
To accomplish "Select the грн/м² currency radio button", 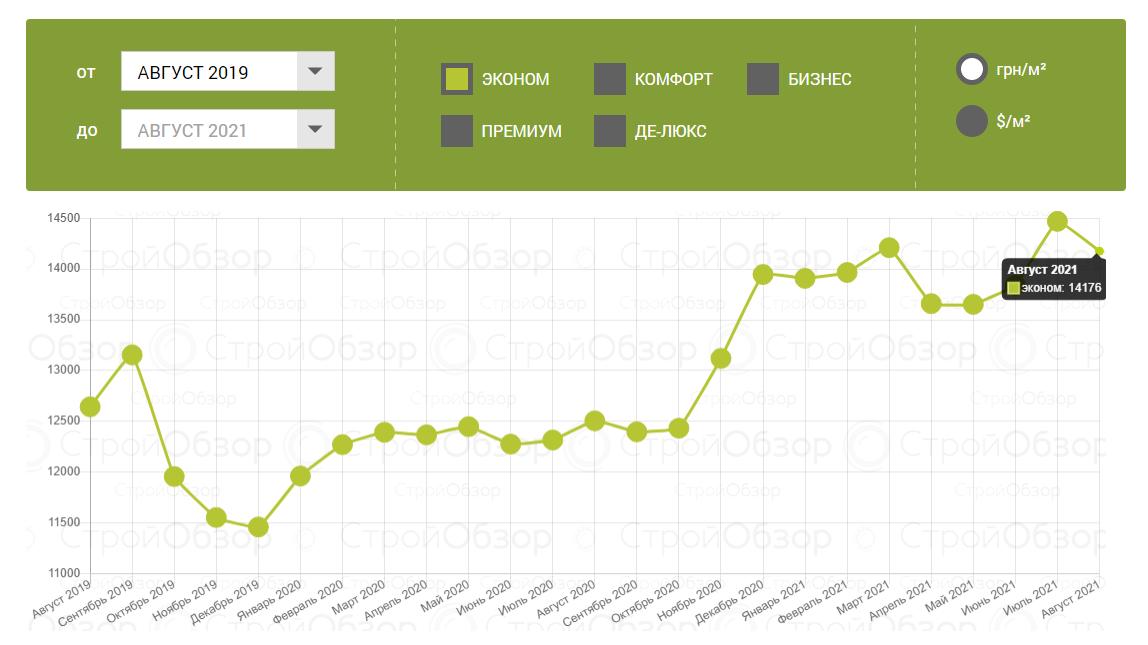I will pos(972,70).
